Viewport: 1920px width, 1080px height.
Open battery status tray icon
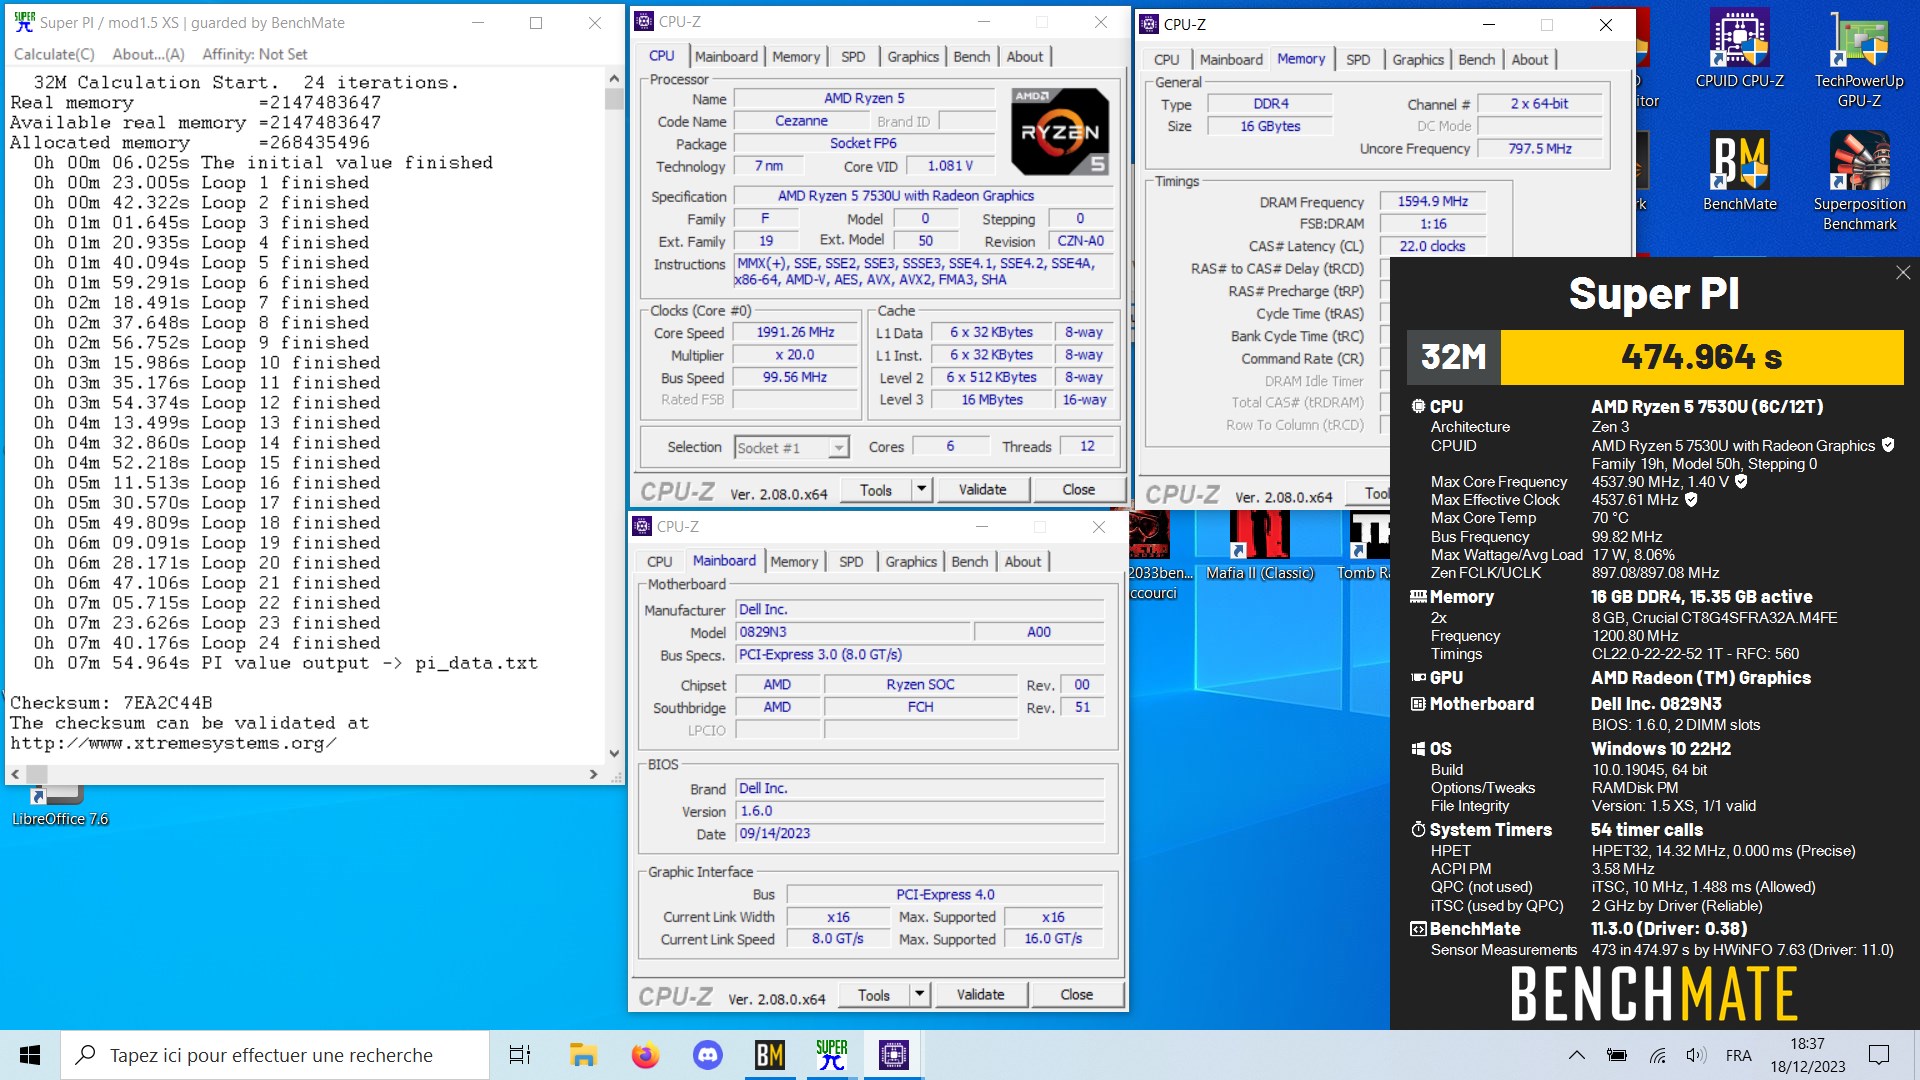point(1616,1055)
